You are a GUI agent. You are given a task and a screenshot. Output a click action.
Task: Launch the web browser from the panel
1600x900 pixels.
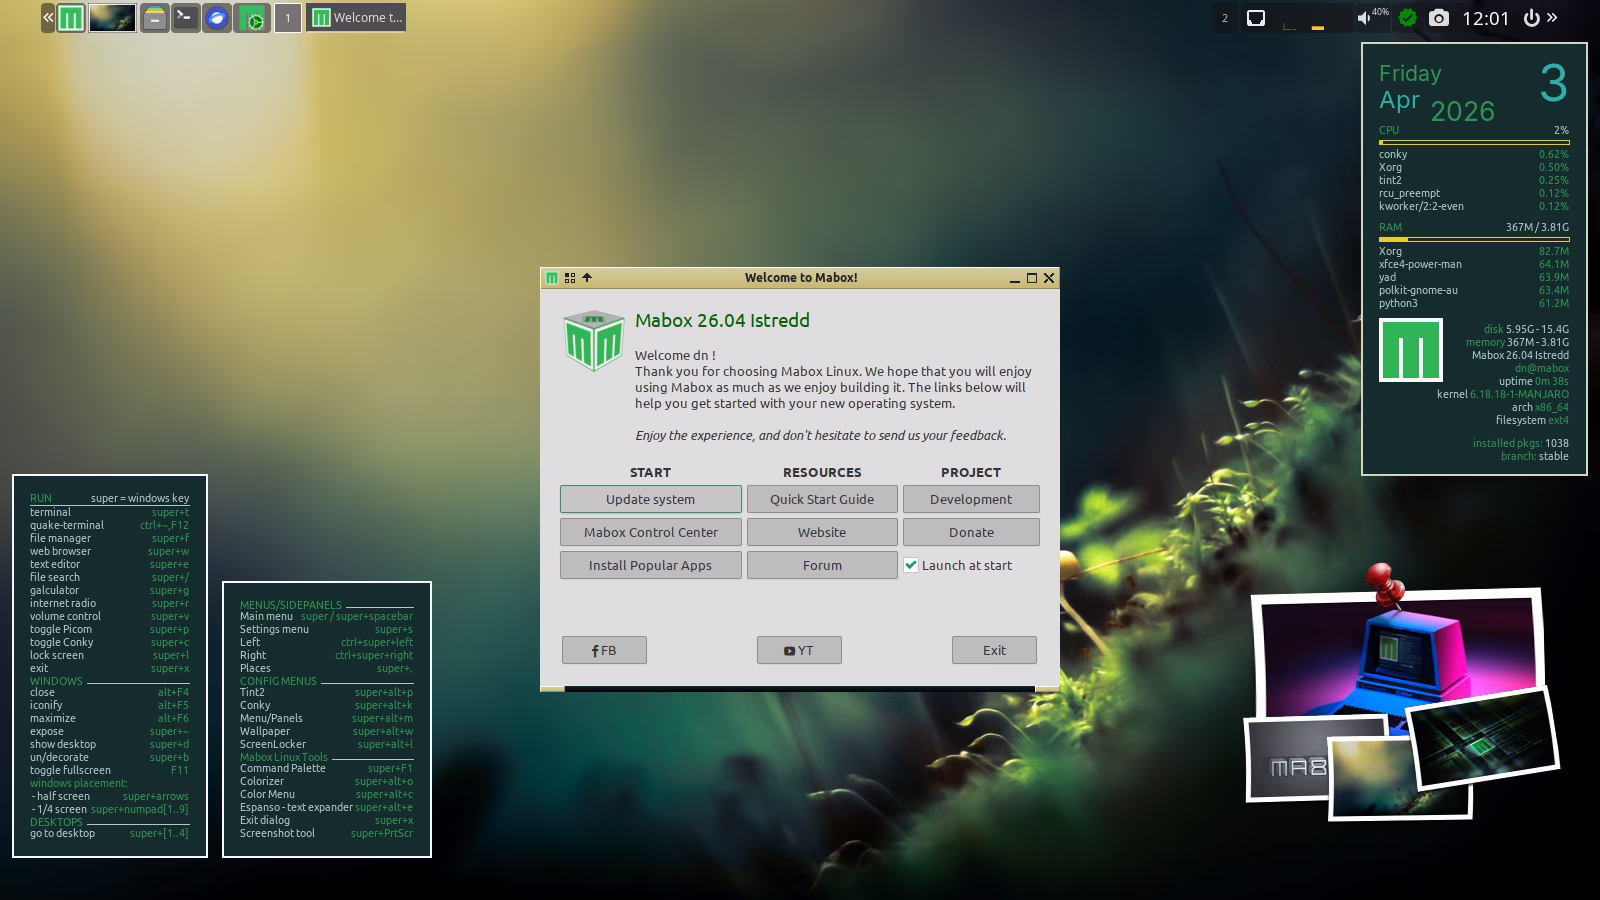tap(217, 18)
